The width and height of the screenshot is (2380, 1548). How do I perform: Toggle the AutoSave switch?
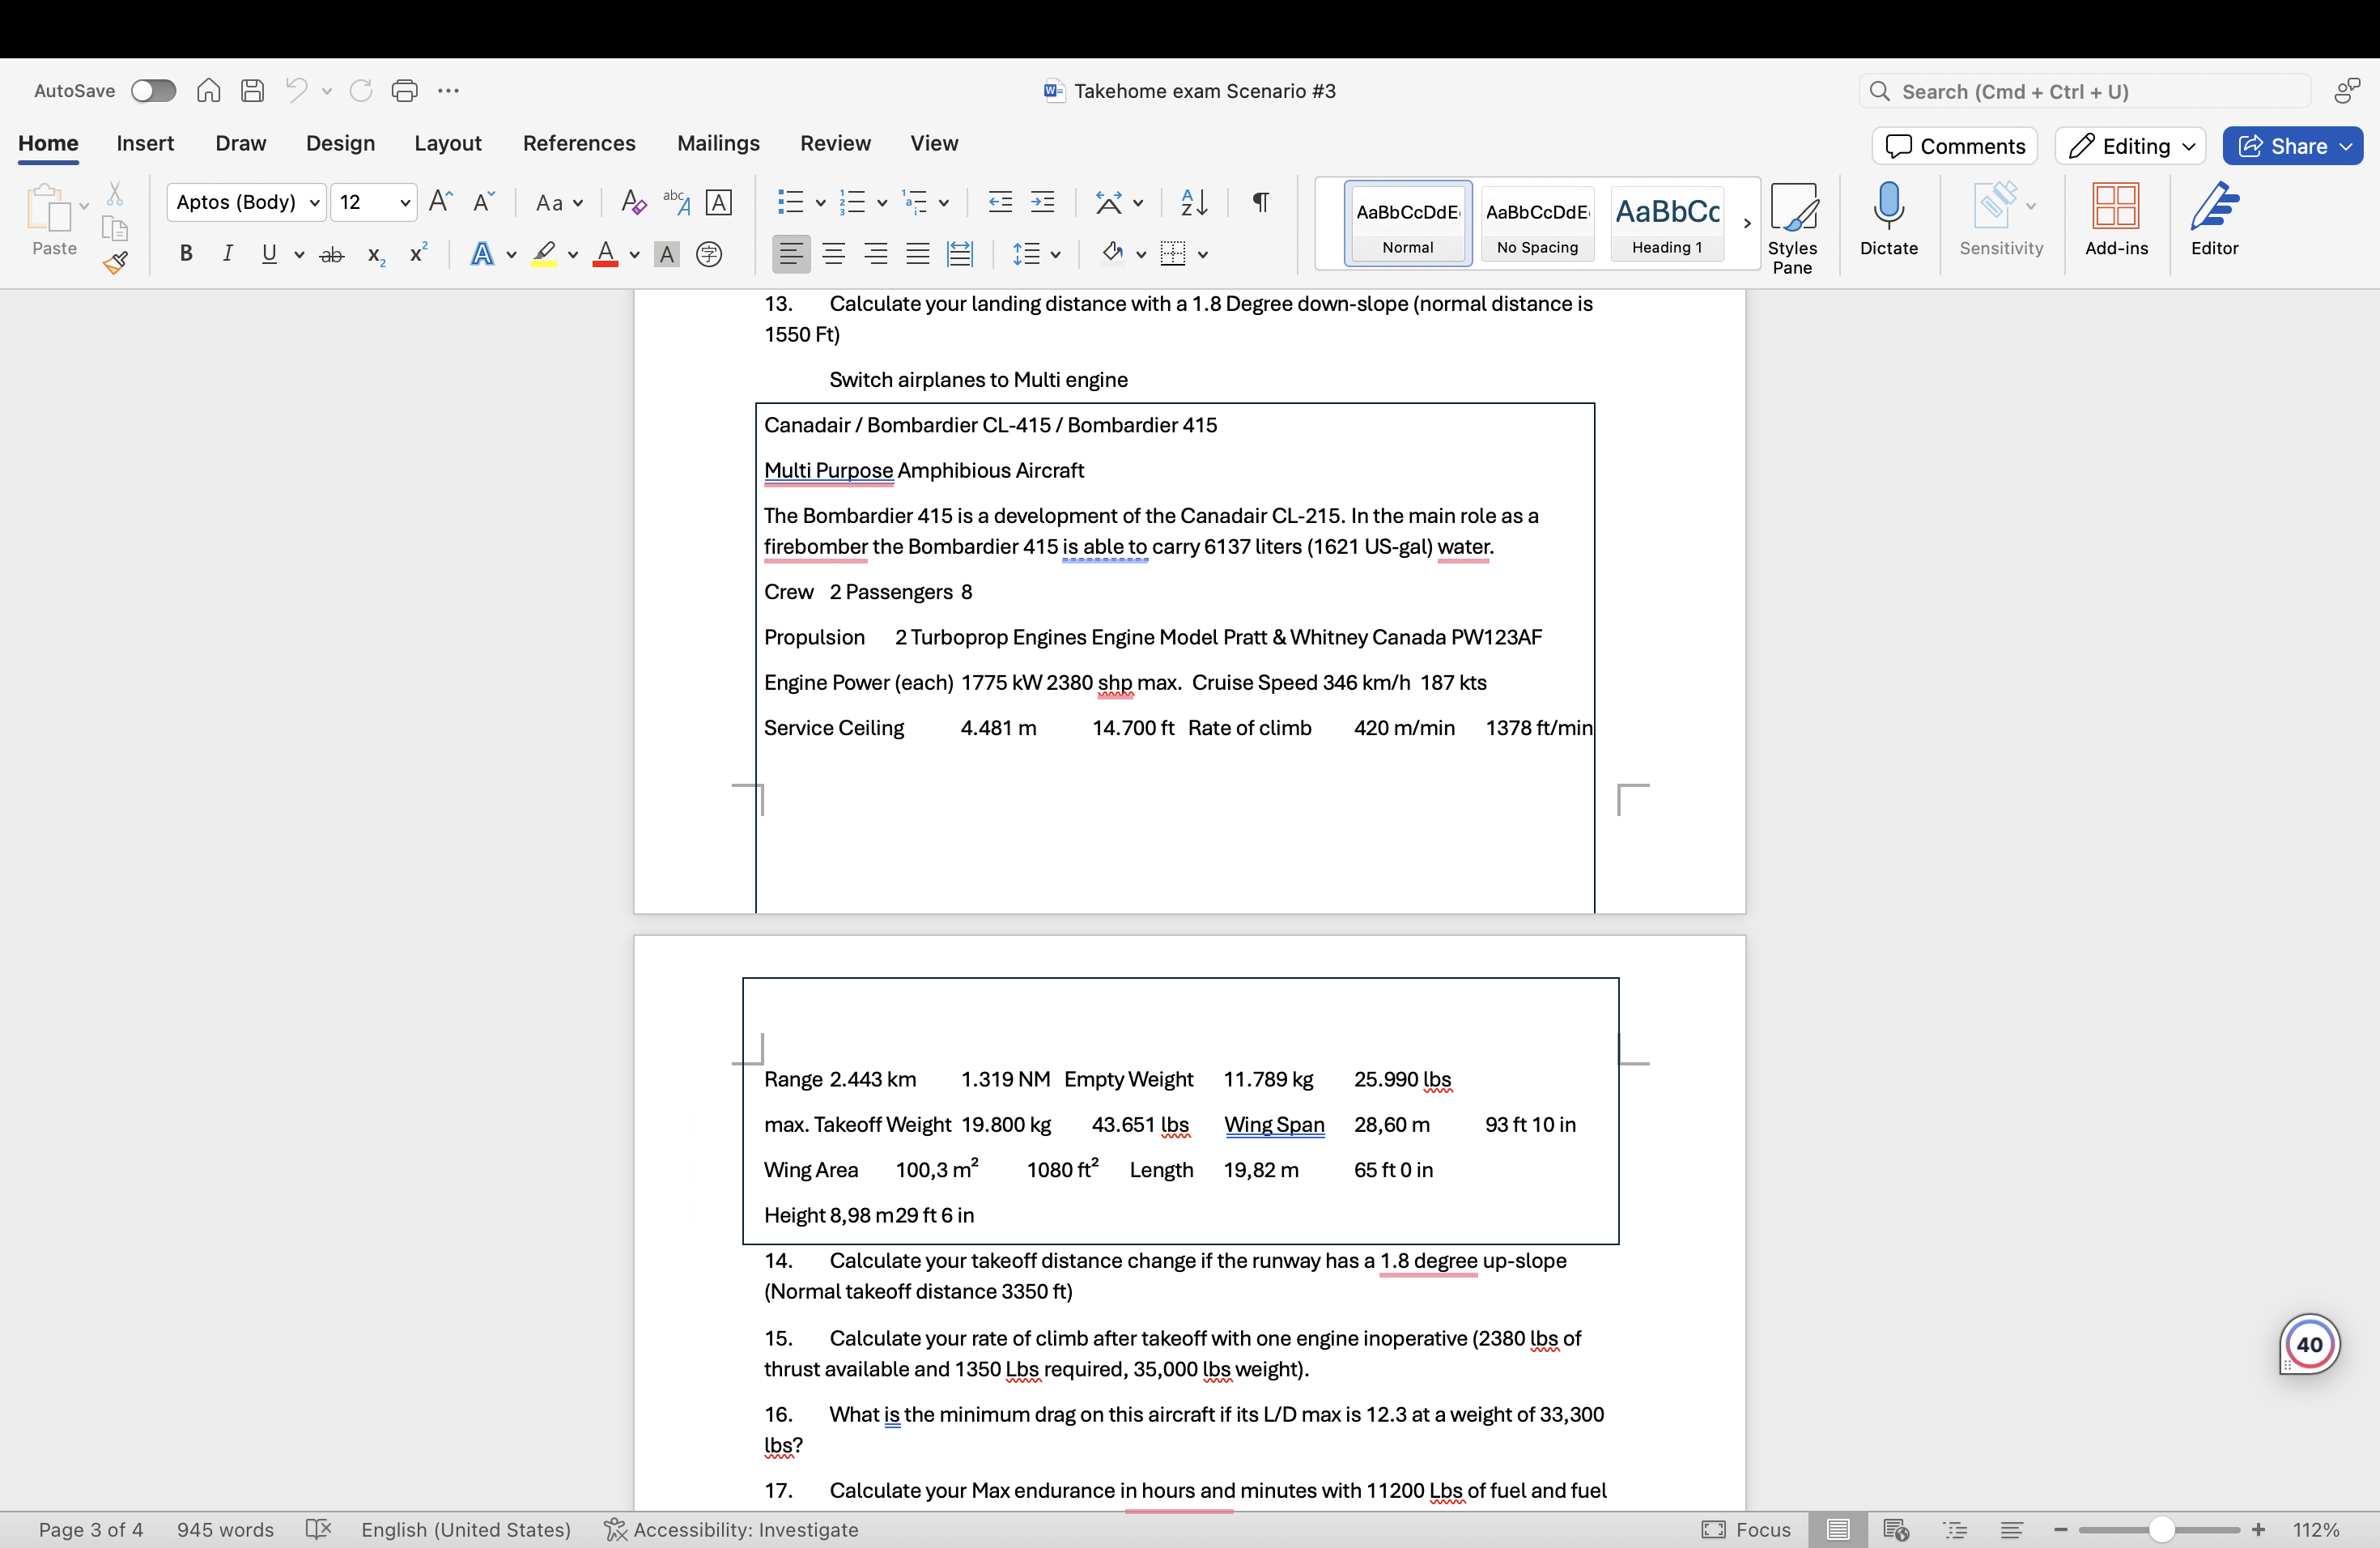(x=153, y=91)
